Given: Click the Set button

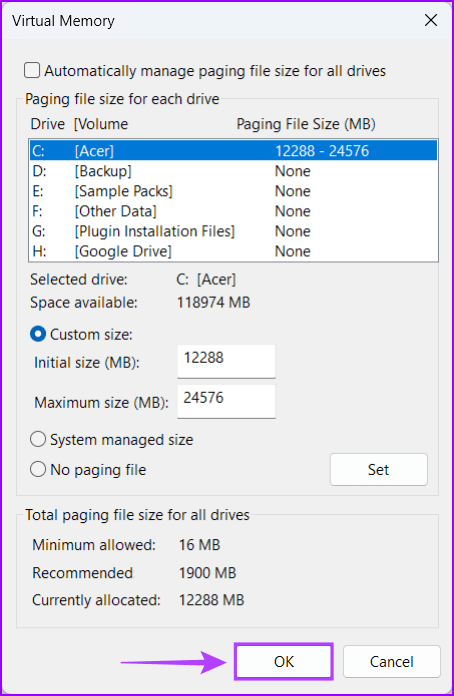Looking at the screenshot, I should (379, 470).
